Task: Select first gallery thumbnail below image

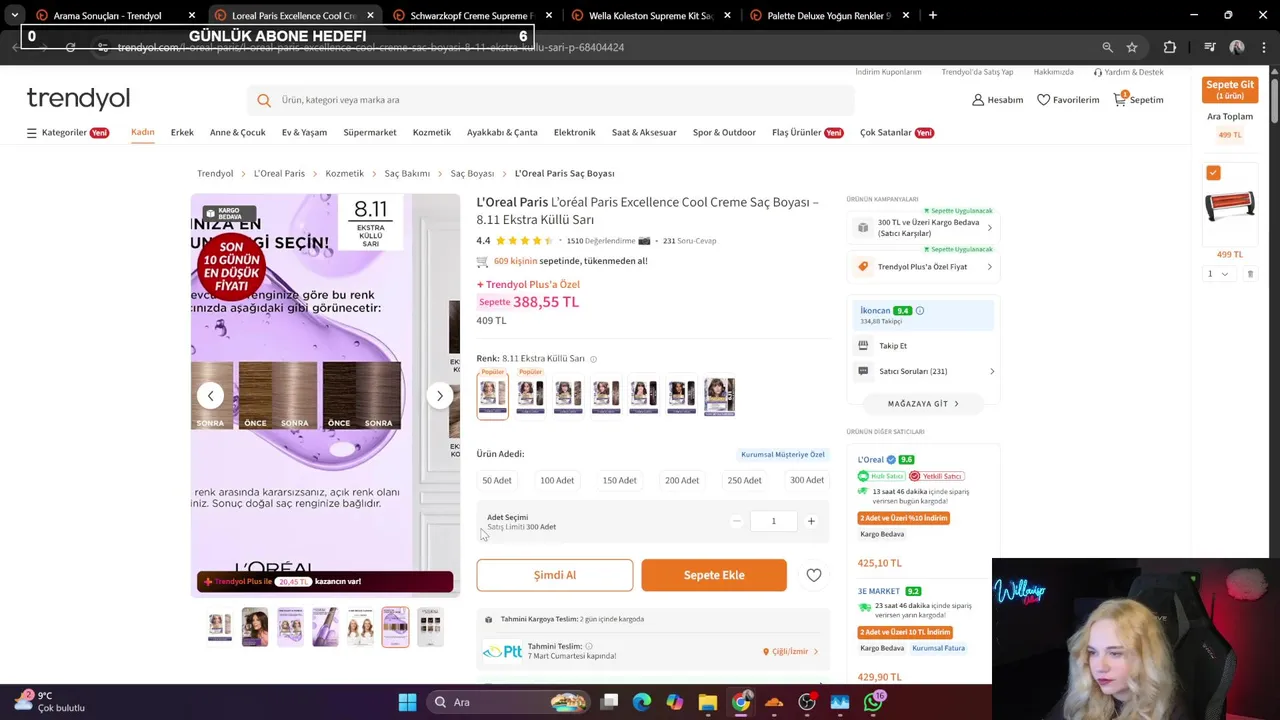Action: coord(220,627)
